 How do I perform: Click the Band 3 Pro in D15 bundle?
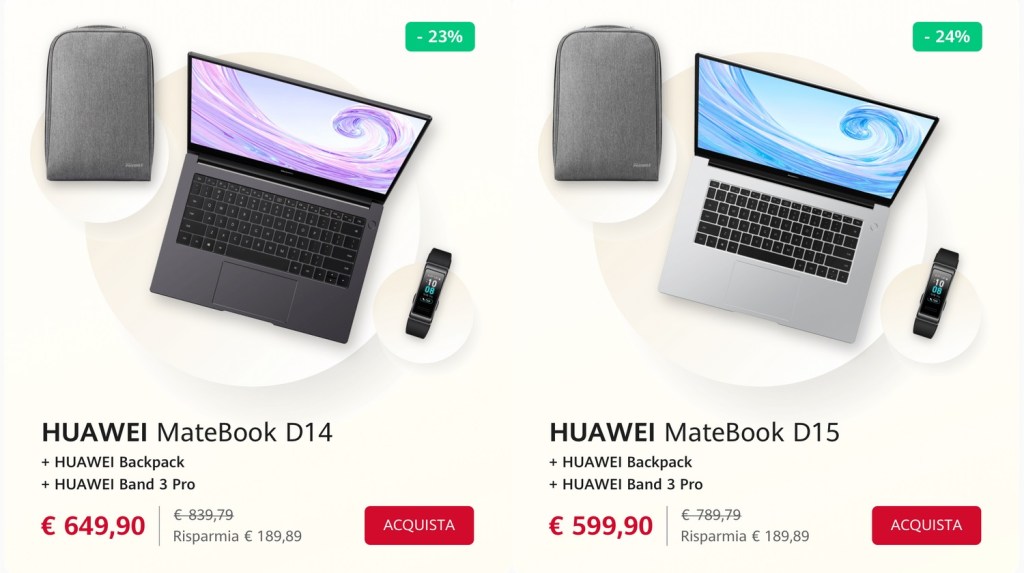coord(936,293)
